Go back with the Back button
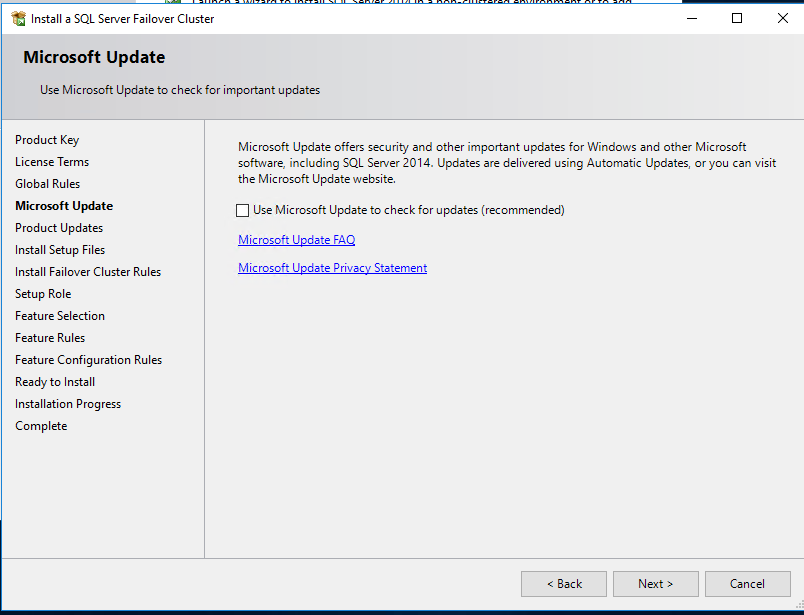804x615 pixels. pyautogui.click(x=564, y=584)
